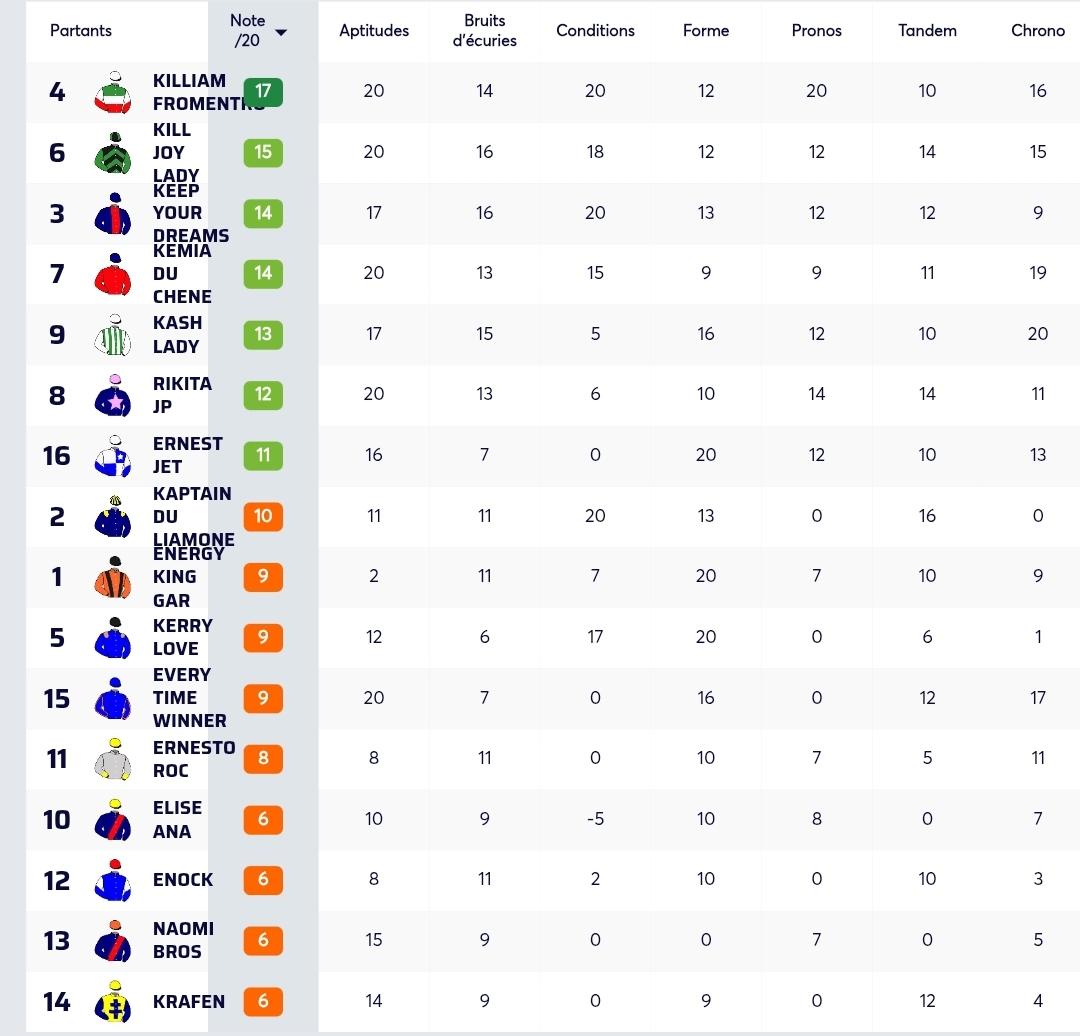This screenshot has height=1036, width=1080.
Task: Click green note badge 17 for Killiam
Action: tap(263, 92)
